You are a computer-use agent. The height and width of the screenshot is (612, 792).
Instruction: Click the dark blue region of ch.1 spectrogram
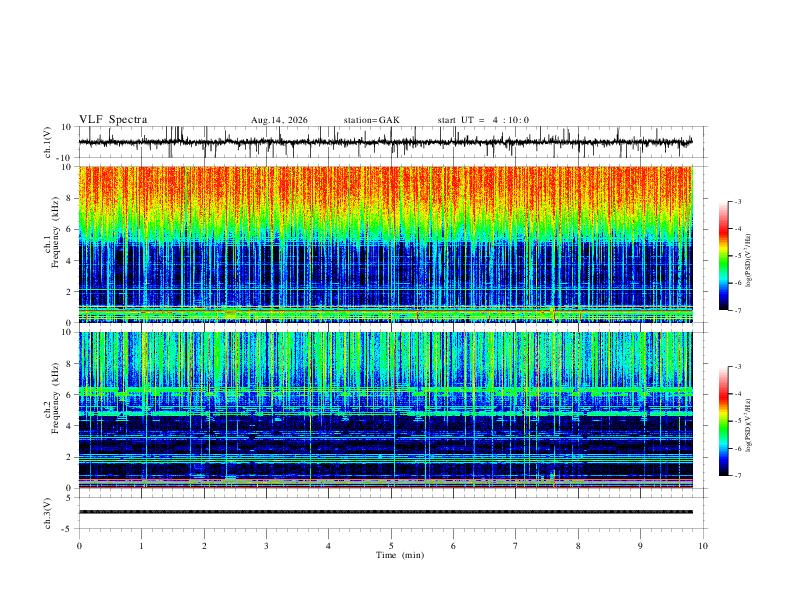pos(385,268)
